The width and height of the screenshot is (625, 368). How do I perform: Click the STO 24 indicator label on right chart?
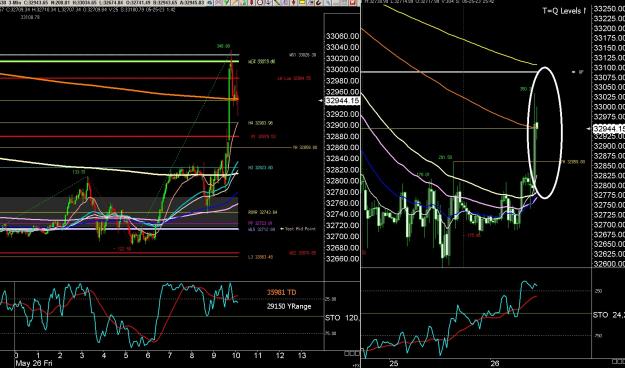[x=608, y=315]
